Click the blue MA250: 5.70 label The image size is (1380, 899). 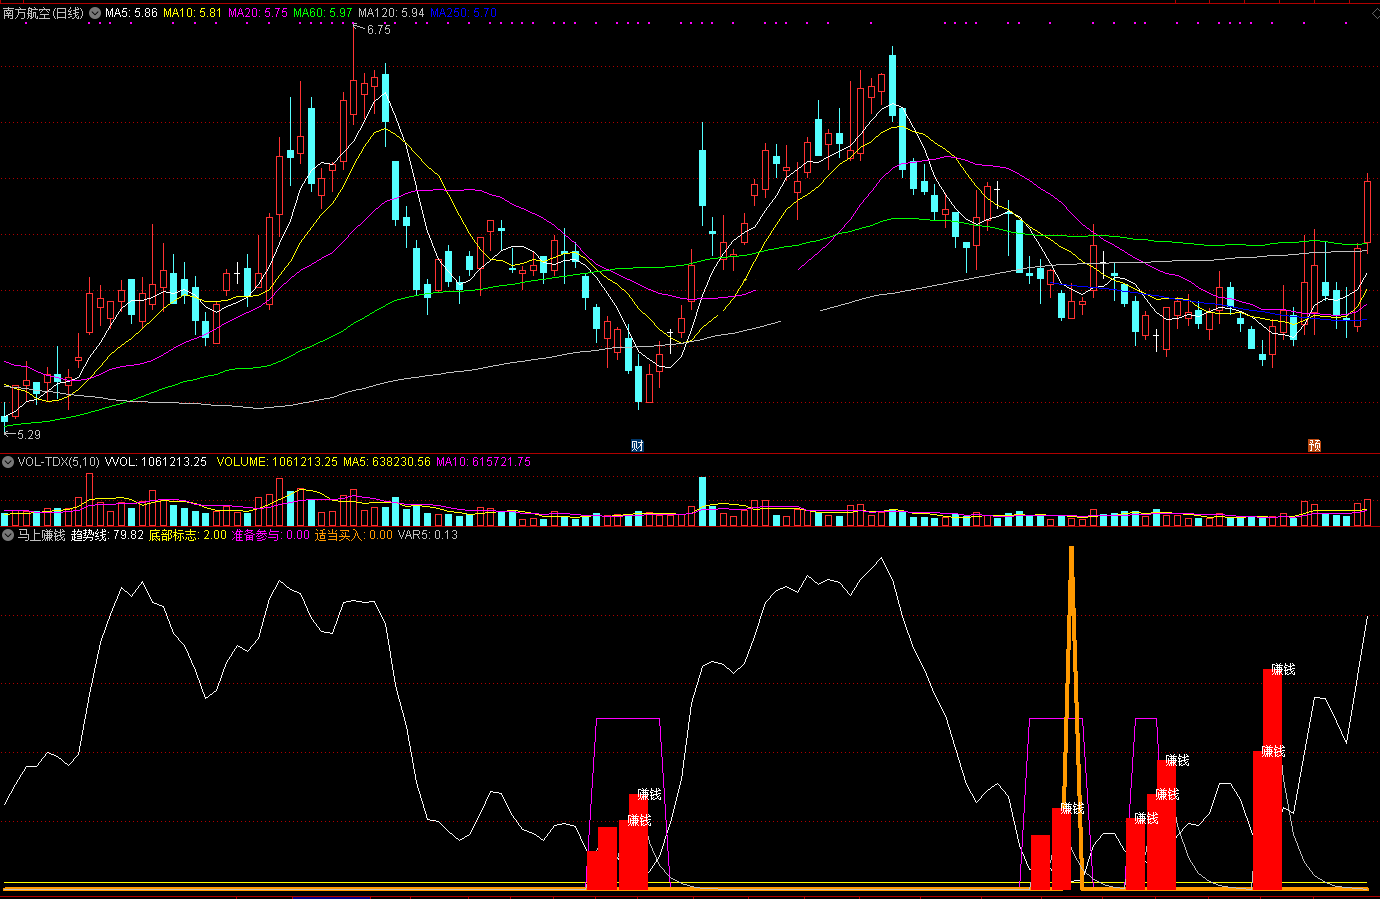[x=463, y=13]
